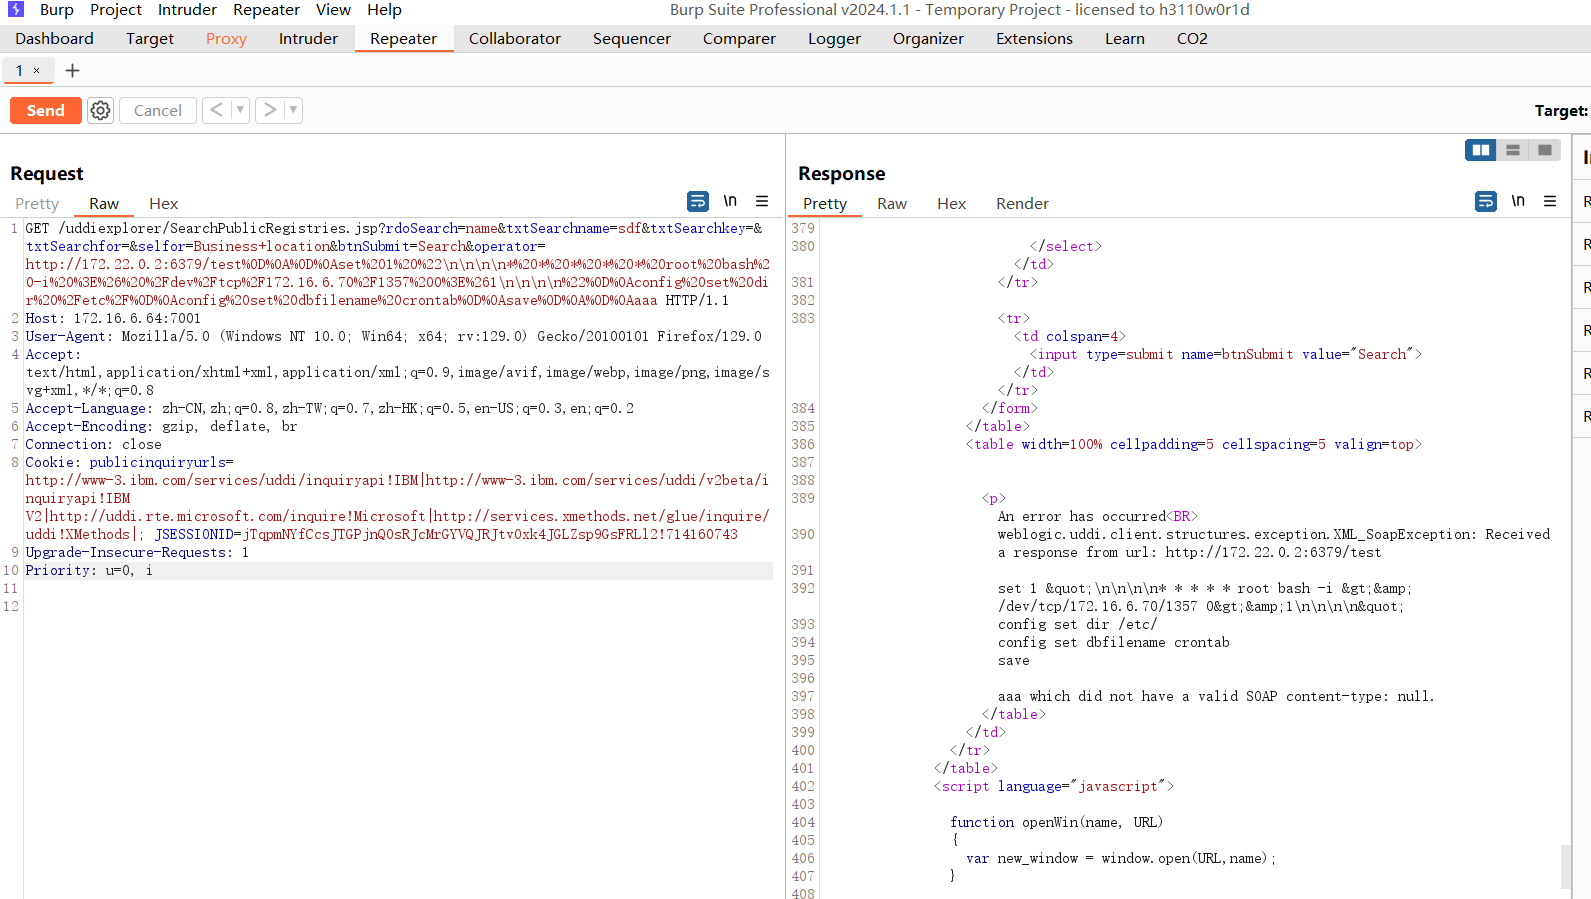Select Request Hex view tab
This screenshot has height=899, width=1591.
(x=164, y=204)
